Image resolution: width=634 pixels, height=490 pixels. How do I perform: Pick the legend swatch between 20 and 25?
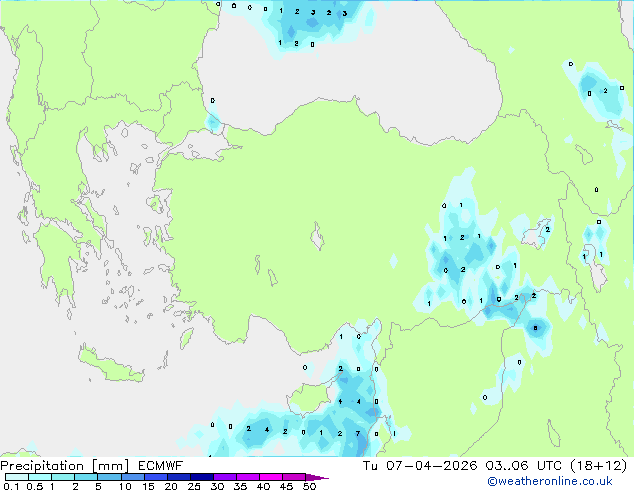tap(179, 477)
